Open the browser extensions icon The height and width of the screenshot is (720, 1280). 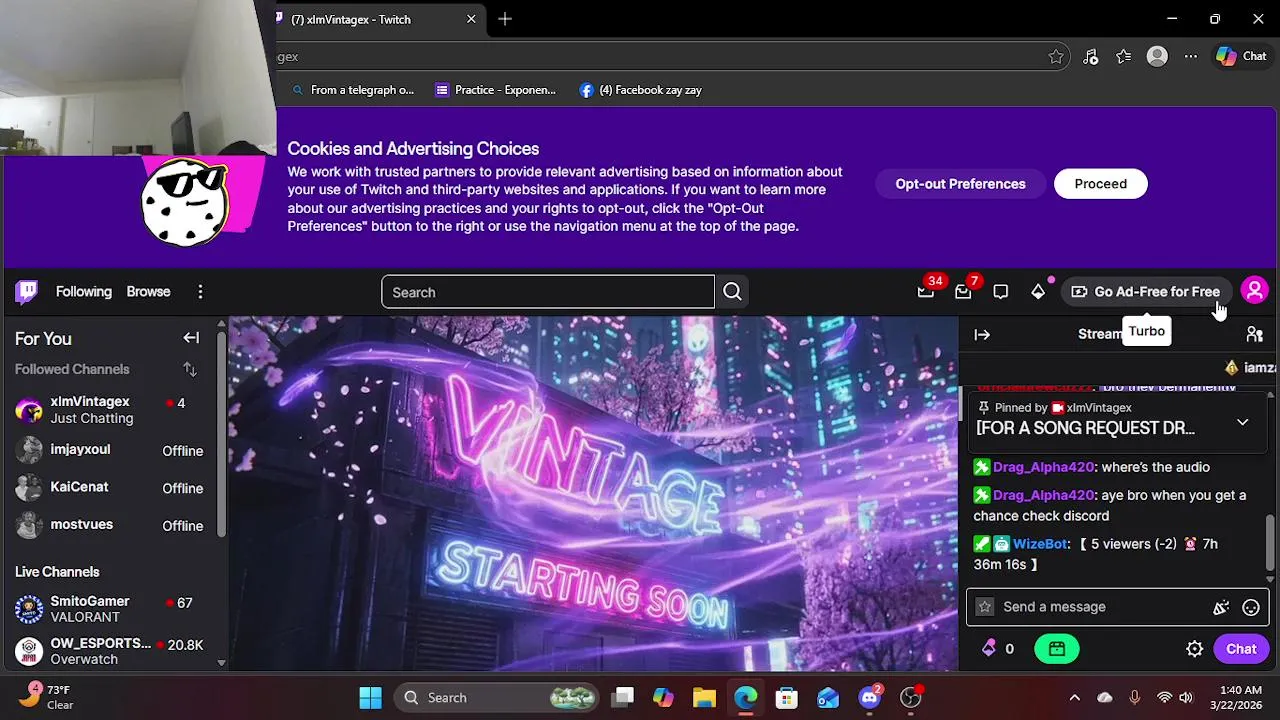click(x=1091, y=57)
